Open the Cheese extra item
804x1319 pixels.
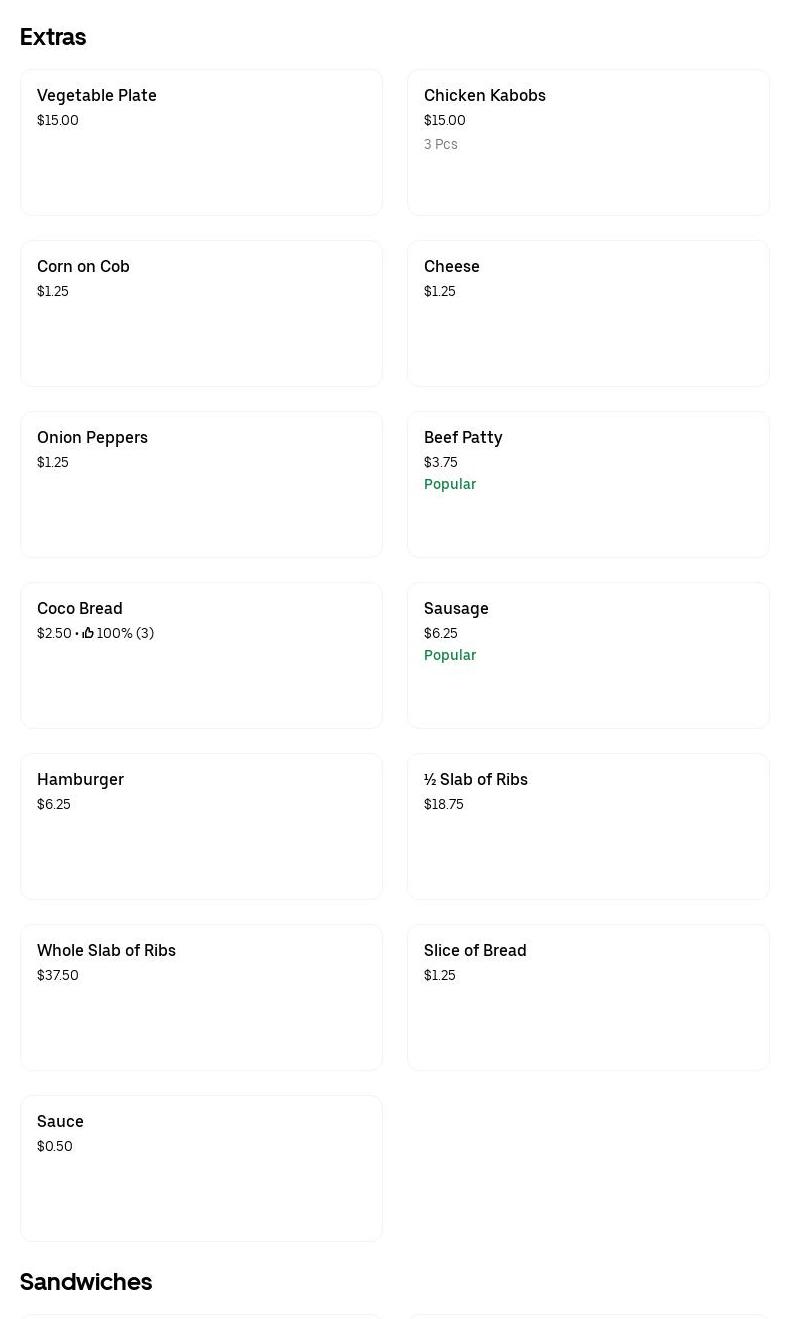[x=588, y=313]
